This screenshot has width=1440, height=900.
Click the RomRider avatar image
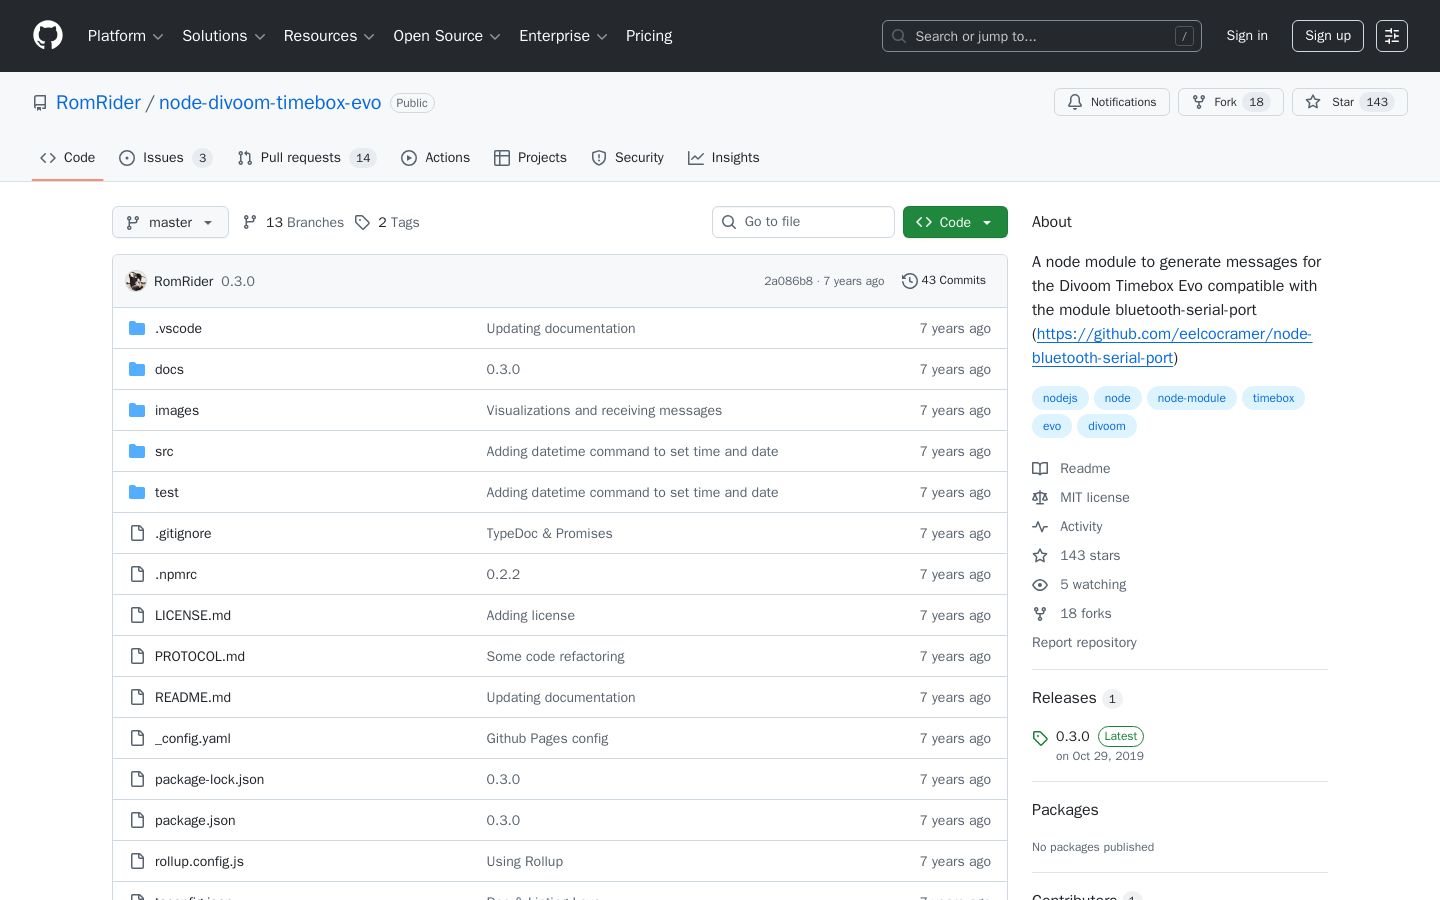click(136, 281)
